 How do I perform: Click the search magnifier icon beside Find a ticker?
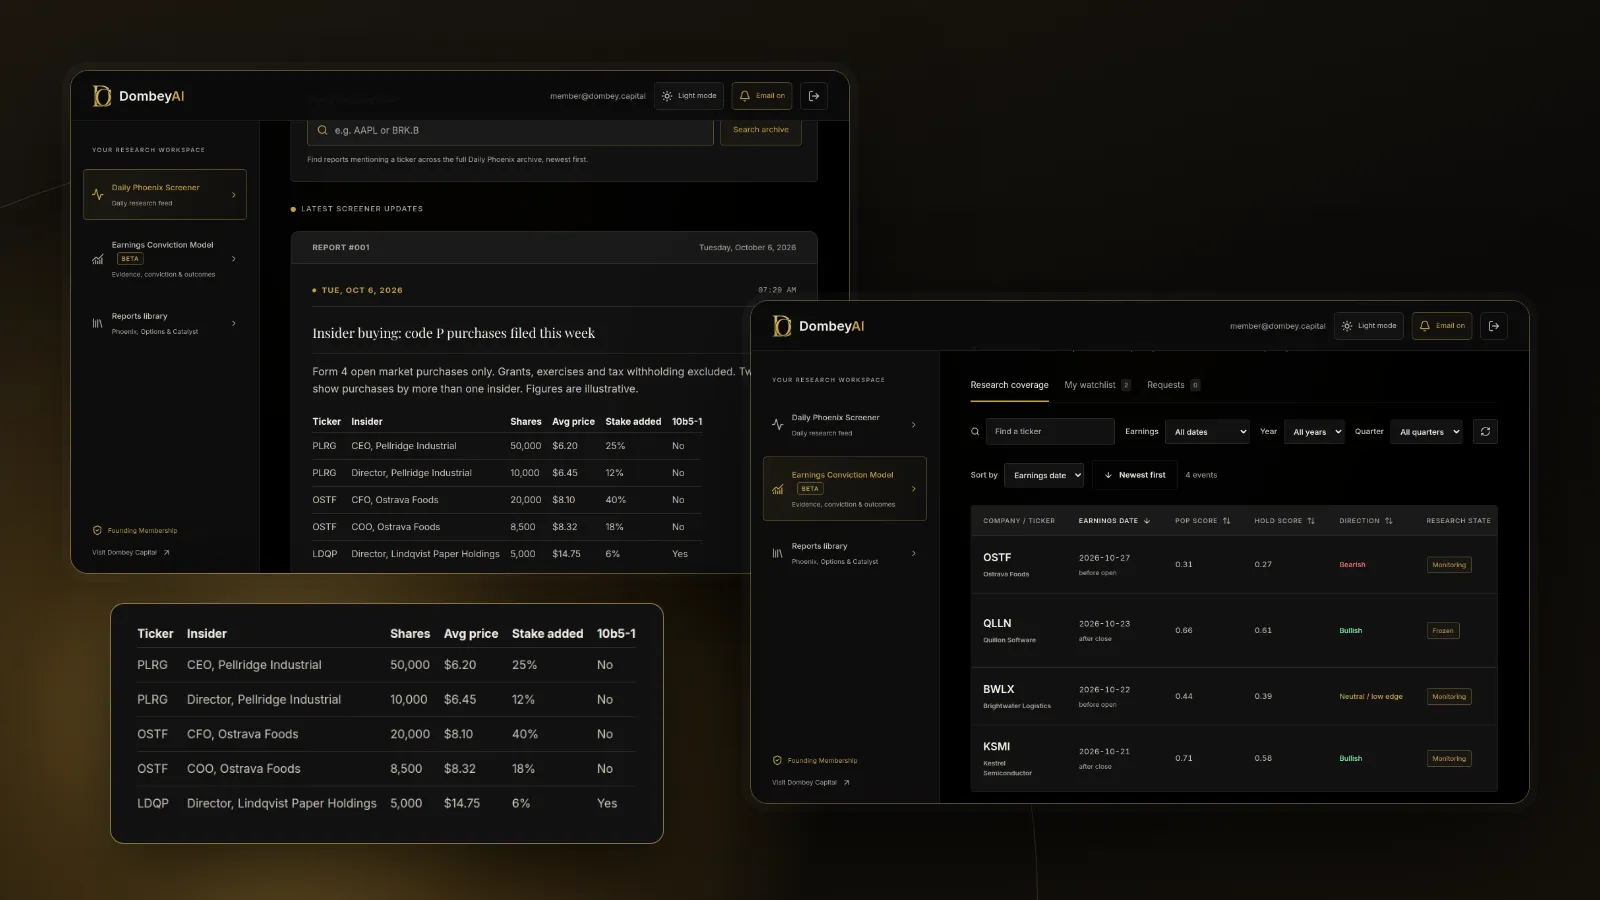point(975,432)
